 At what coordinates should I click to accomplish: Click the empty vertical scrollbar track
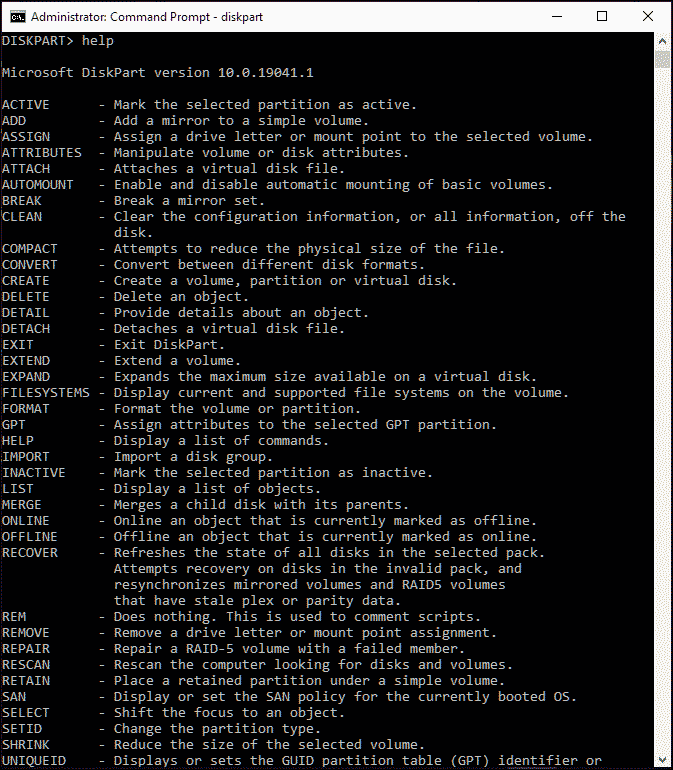(662, 410)
